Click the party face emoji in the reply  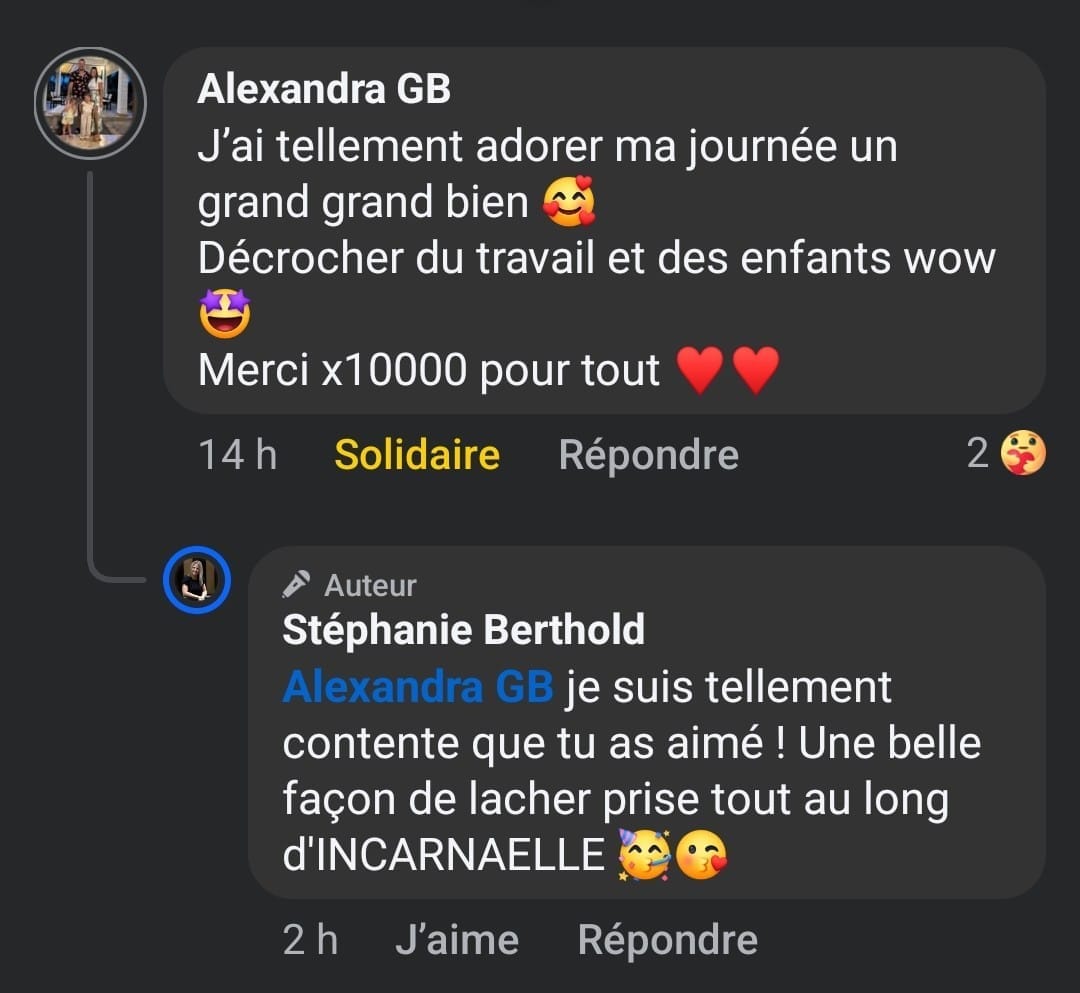[643, 855]
